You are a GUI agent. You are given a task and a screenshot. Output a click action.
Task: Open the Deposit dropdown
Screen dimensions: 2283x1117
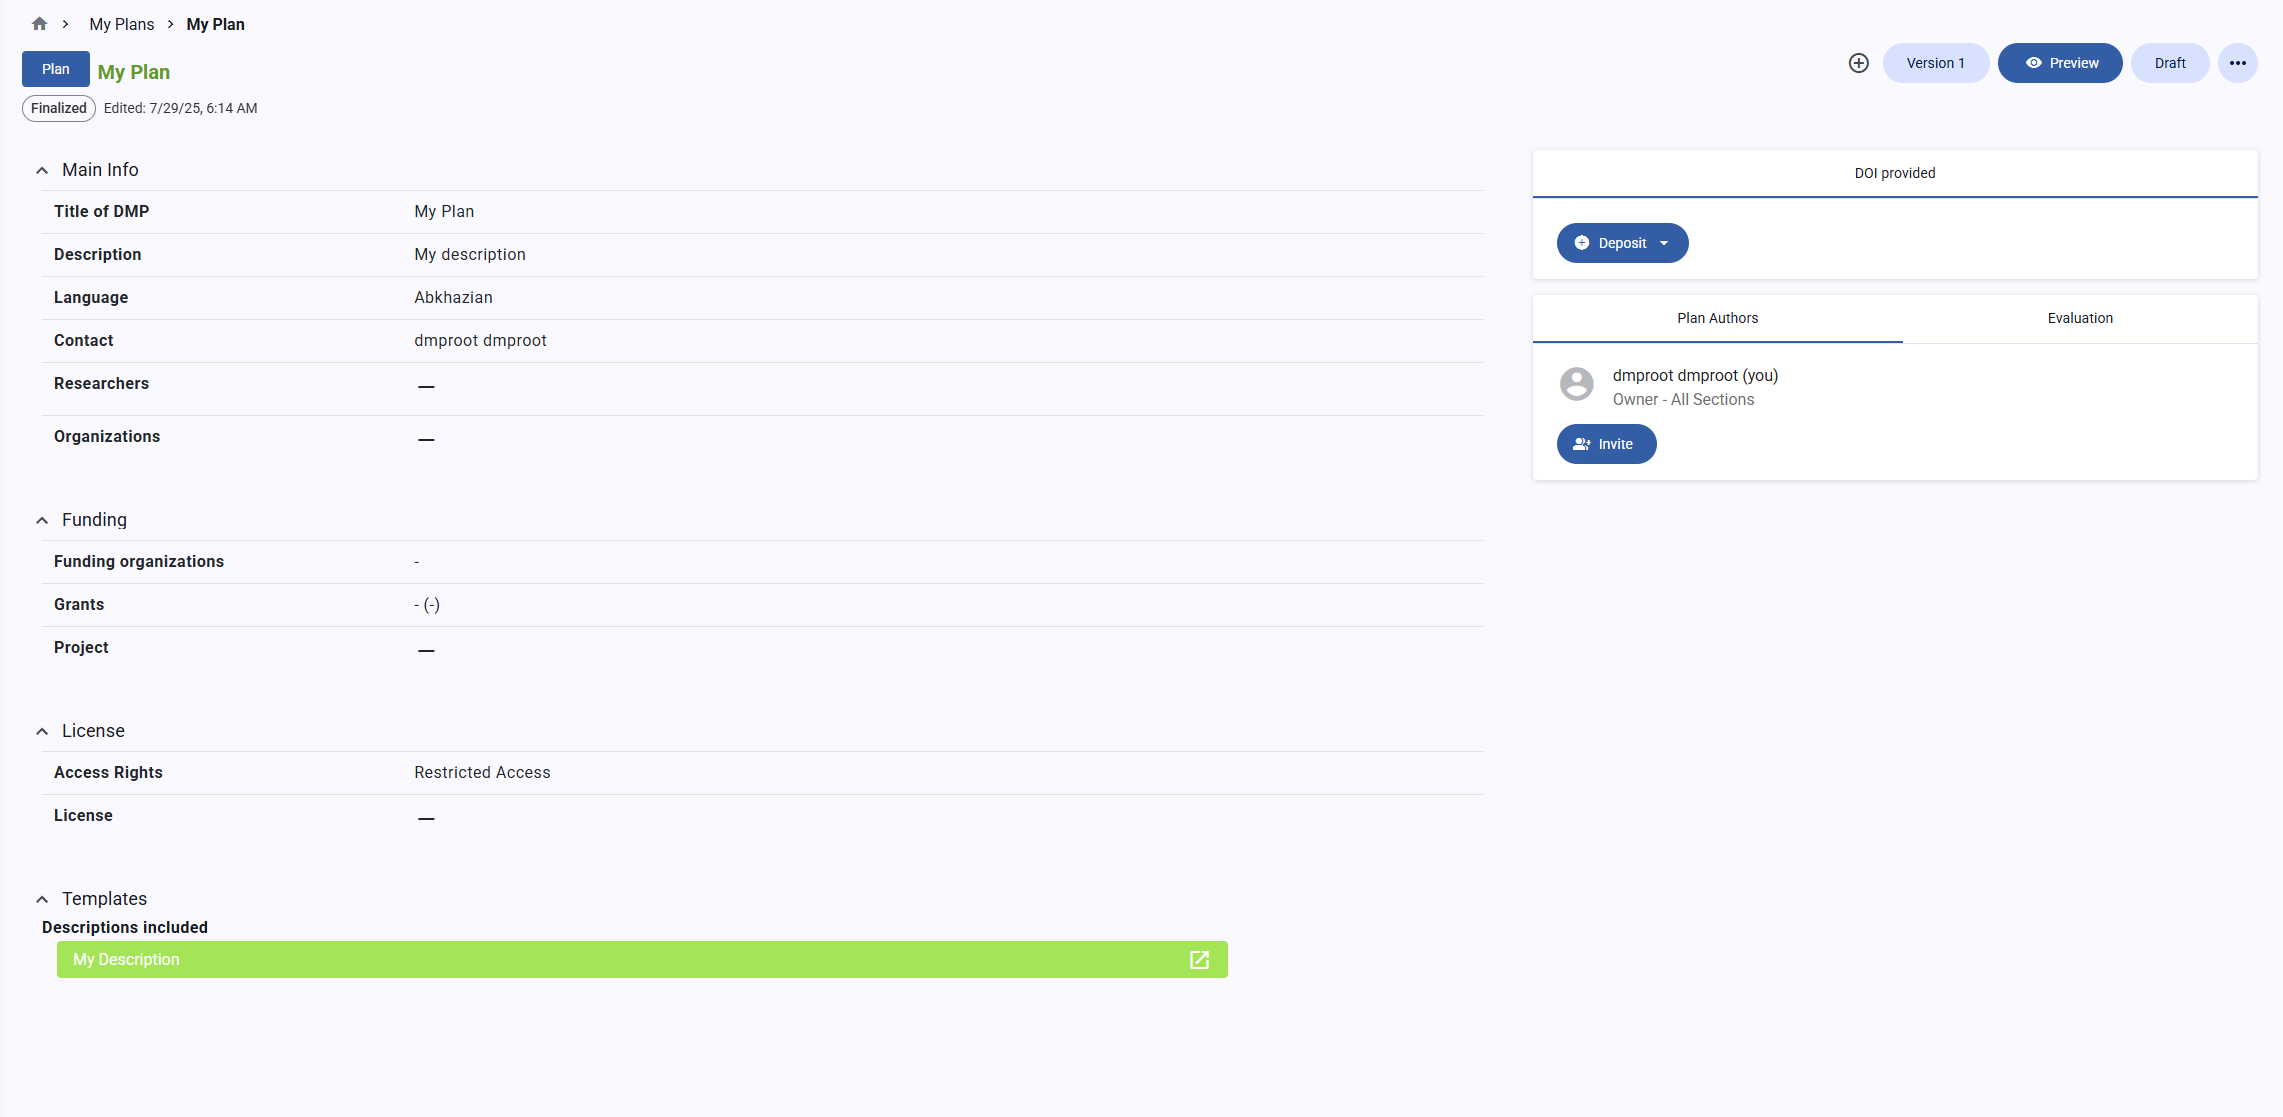1621,243
